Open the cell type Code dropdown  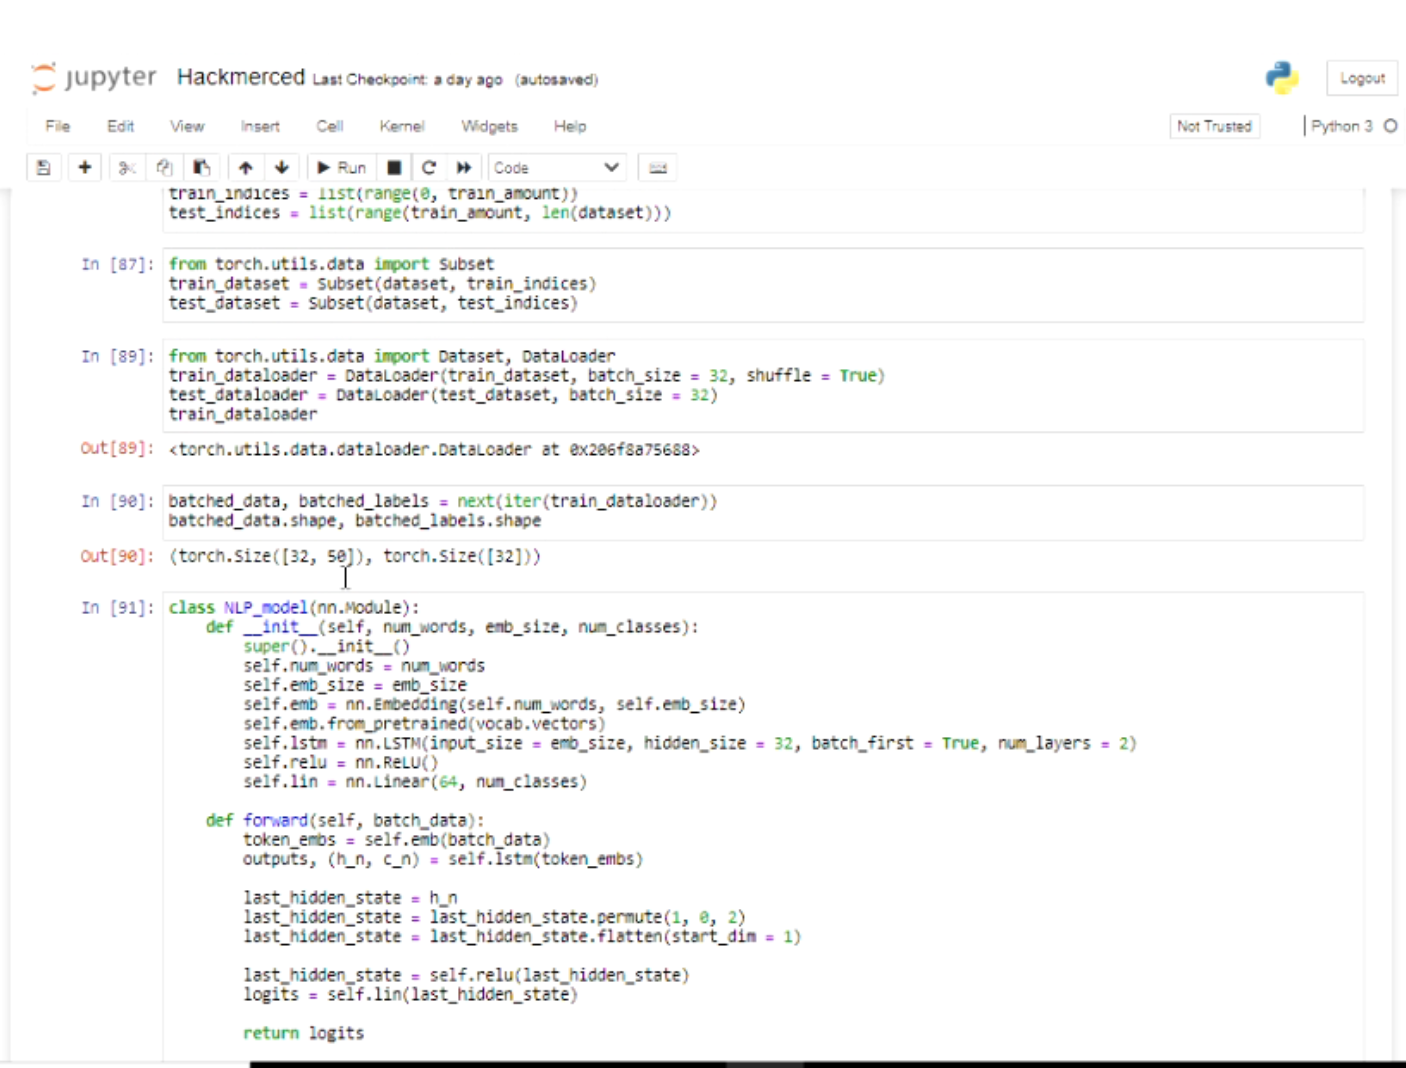[557, 168]
